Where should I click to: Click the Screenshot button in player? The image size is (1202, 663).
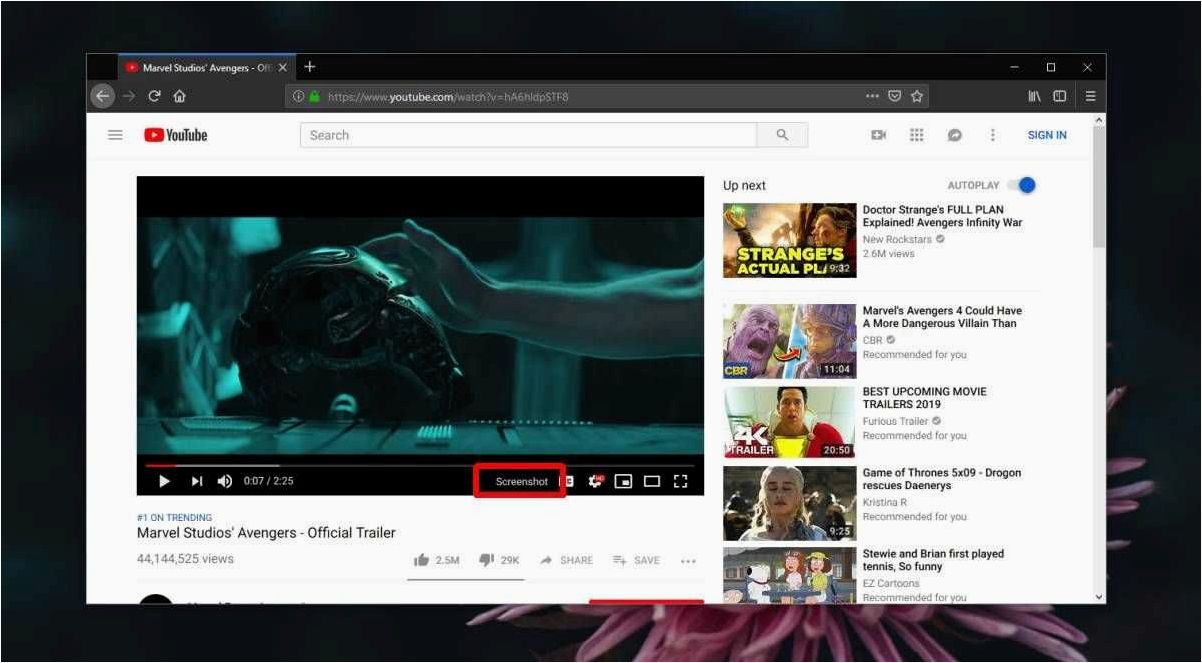[521, 481]
